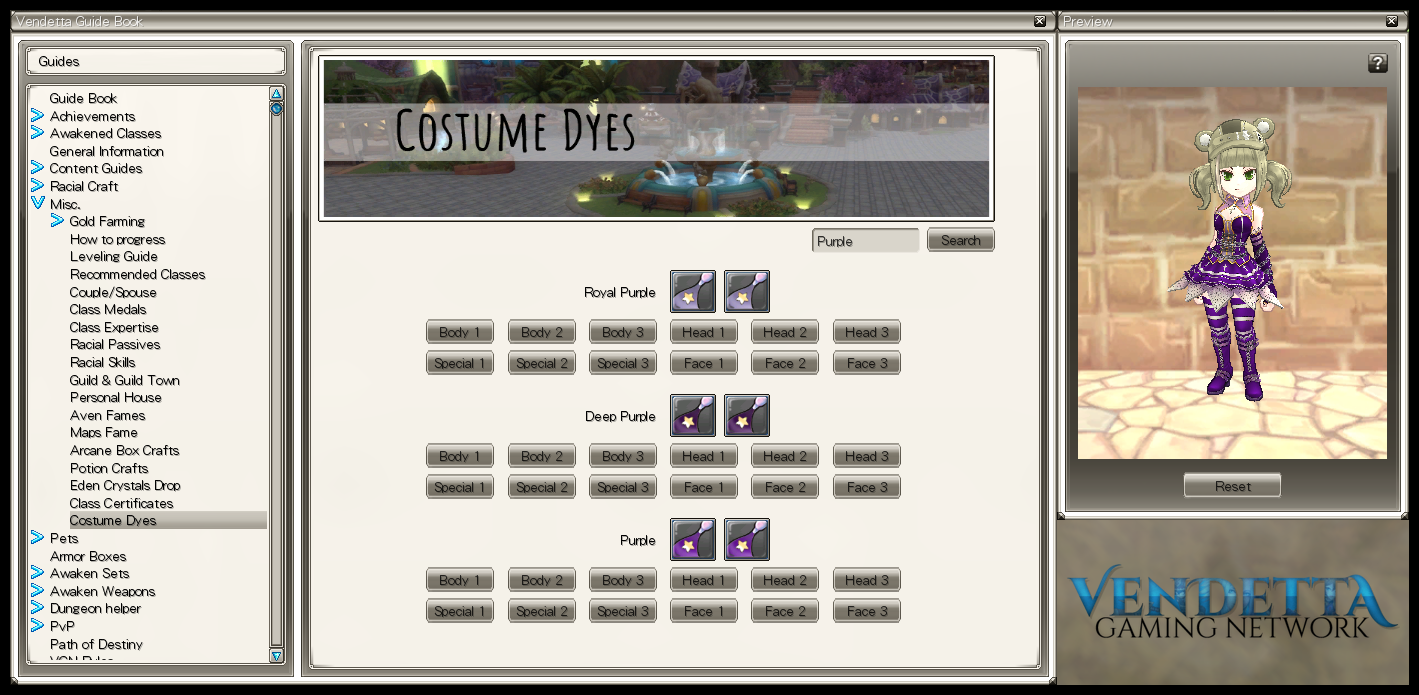Screen dimensions: 1419x695
Task: Click the first Royal Purple dye icon
Action: [x=693, y=292]
